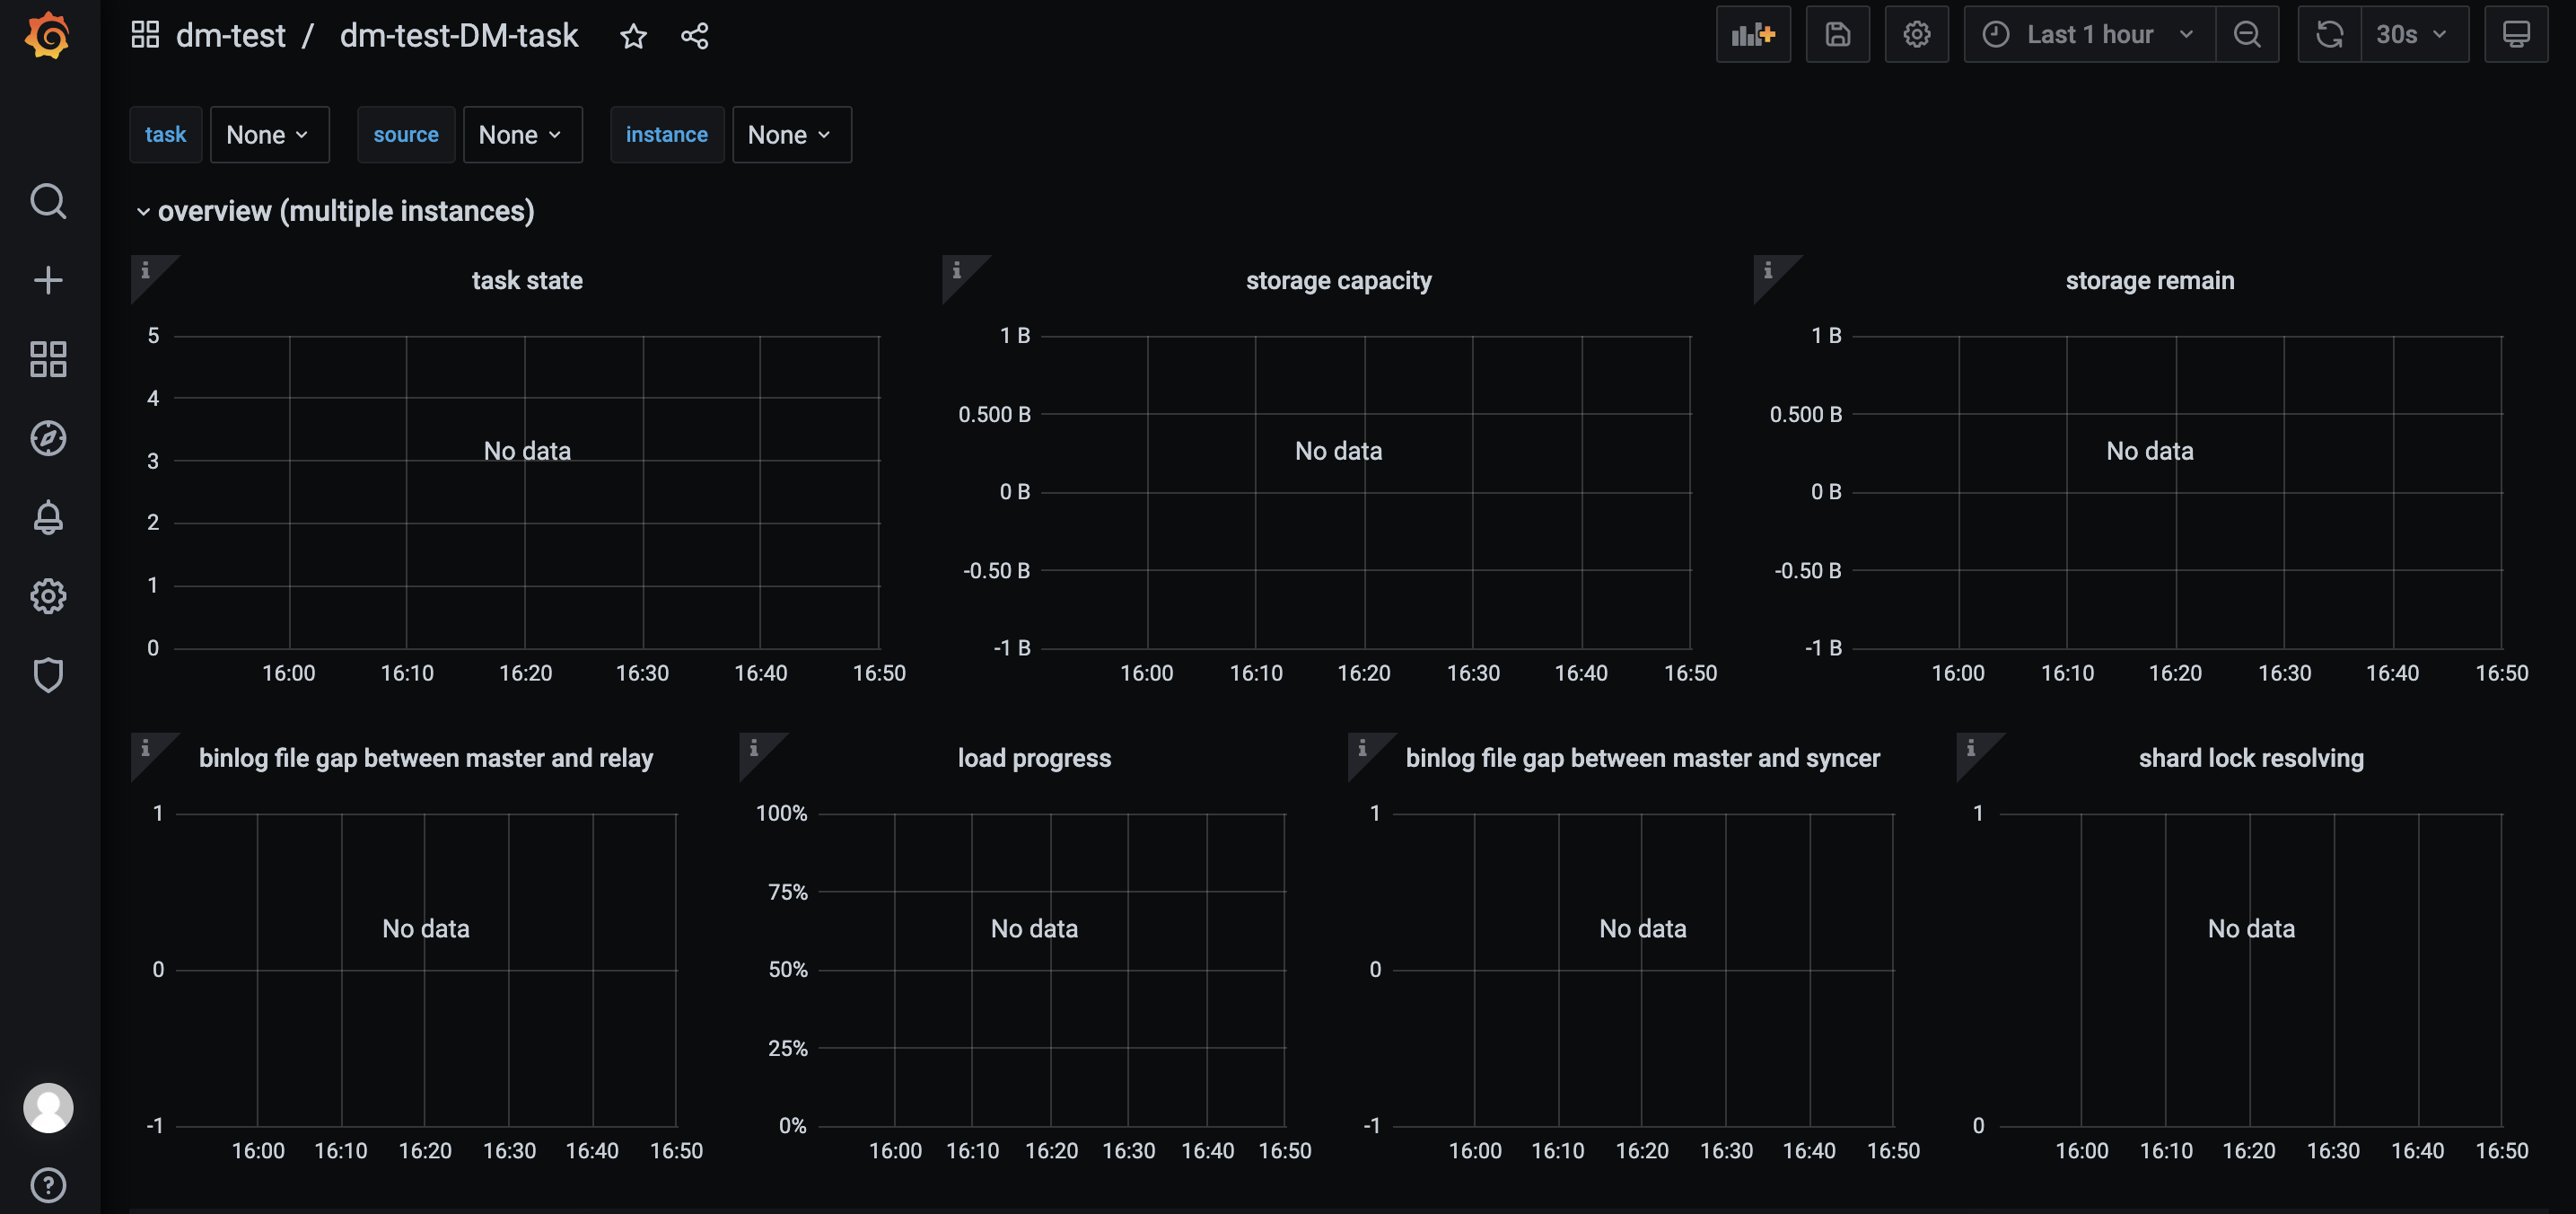The width and height of the screenshot is (2576, 1214).
Task: Click the Grafana logo home icon
Action: (x=47, y=36)
